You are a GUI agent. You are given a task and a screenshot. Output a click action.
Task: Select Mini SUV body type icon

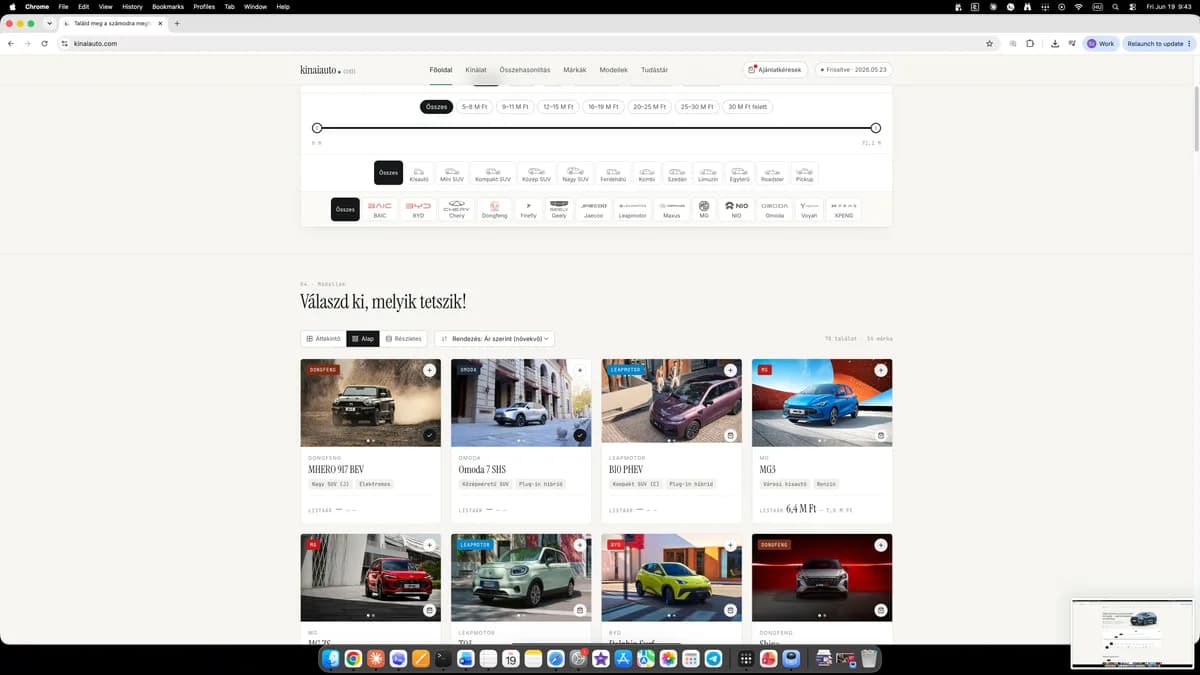[x=452, y=174]
